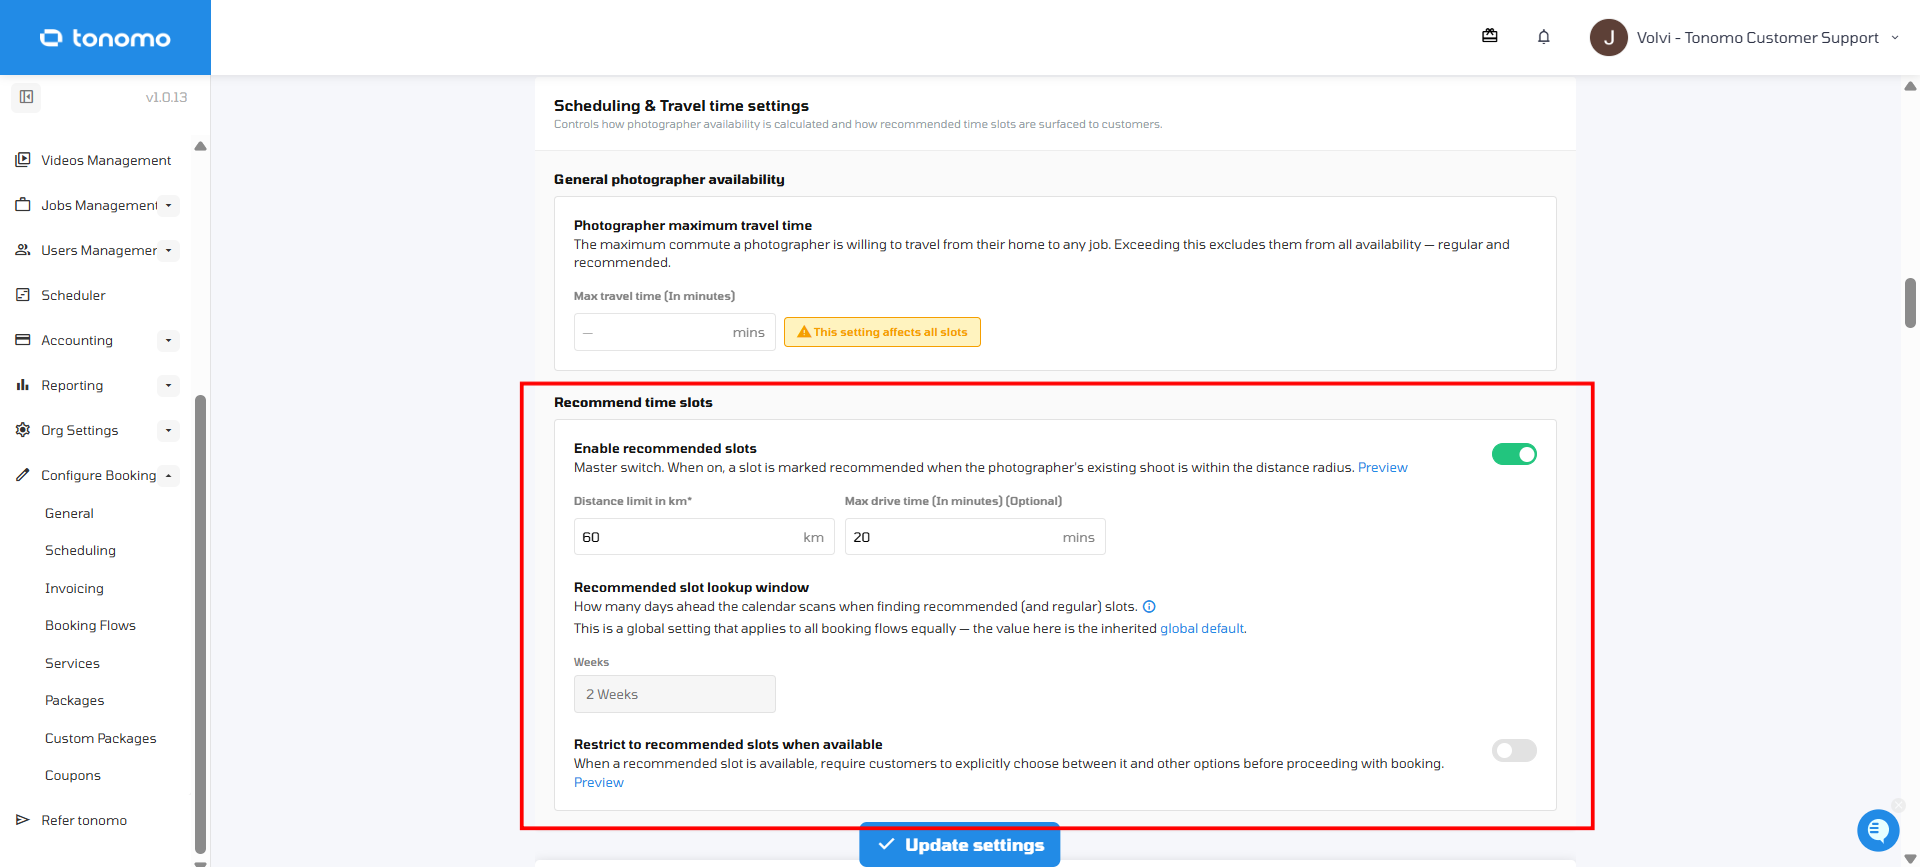
Task: Open notifications bell
Action: tap(1544, 37)
